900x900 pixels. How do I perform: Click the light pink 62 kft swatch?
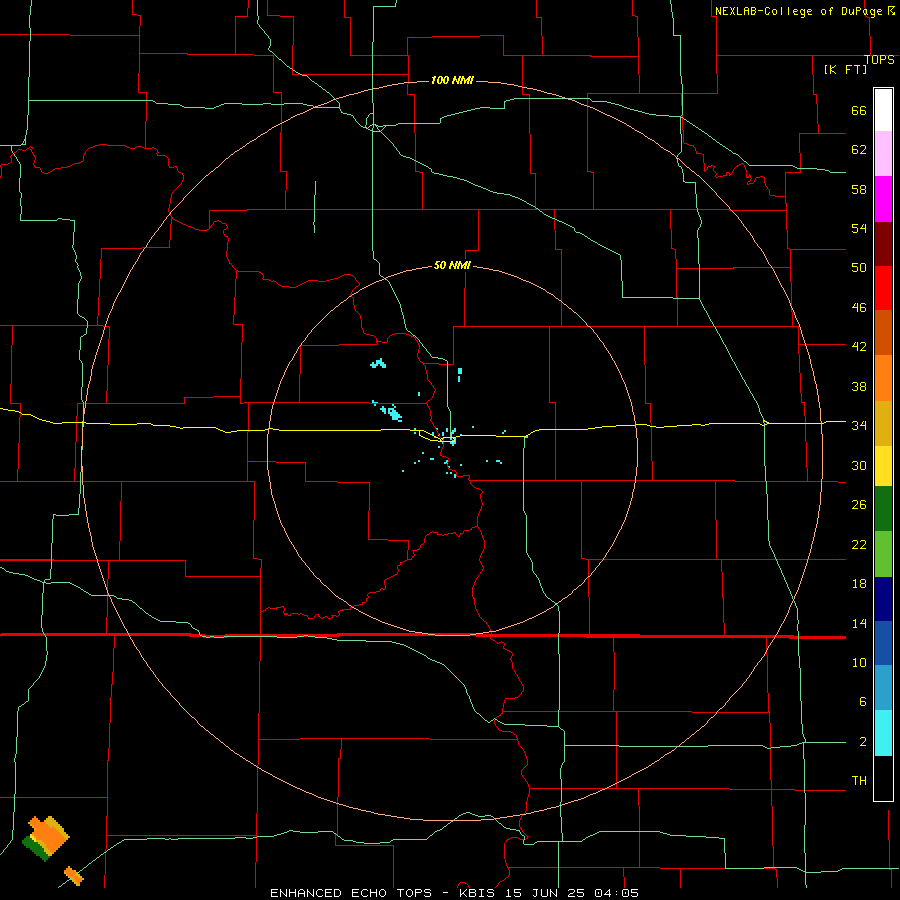pyautogui.click(x=883, y=154)
